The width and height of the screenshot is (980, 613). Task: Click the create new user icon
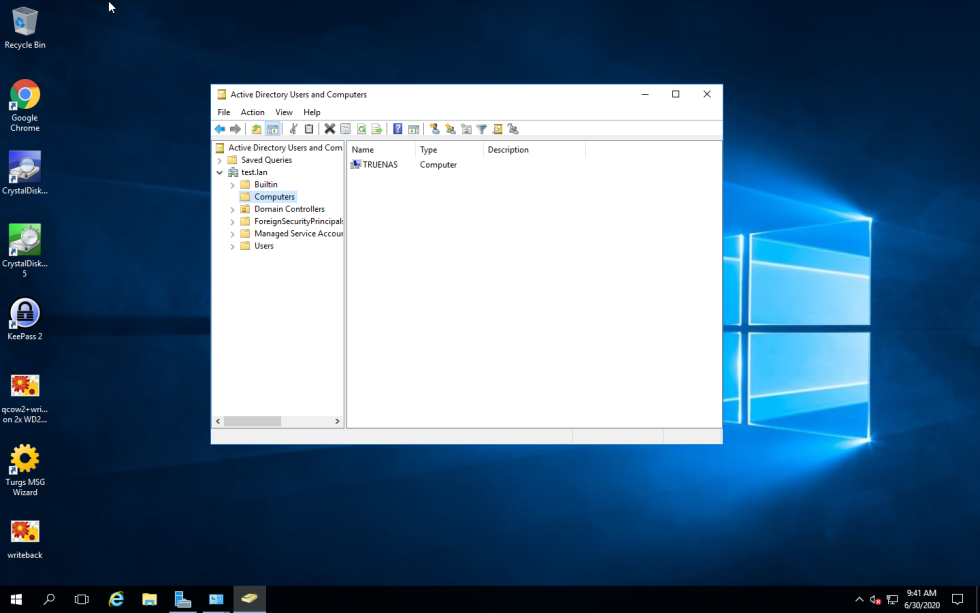(434, 129)
